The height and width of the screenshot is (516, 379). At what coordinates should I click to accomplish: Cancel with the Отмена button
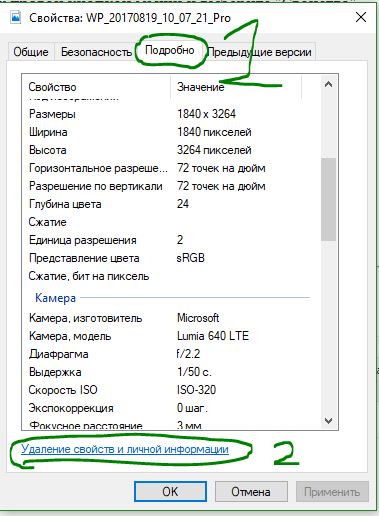click(251, 491)
